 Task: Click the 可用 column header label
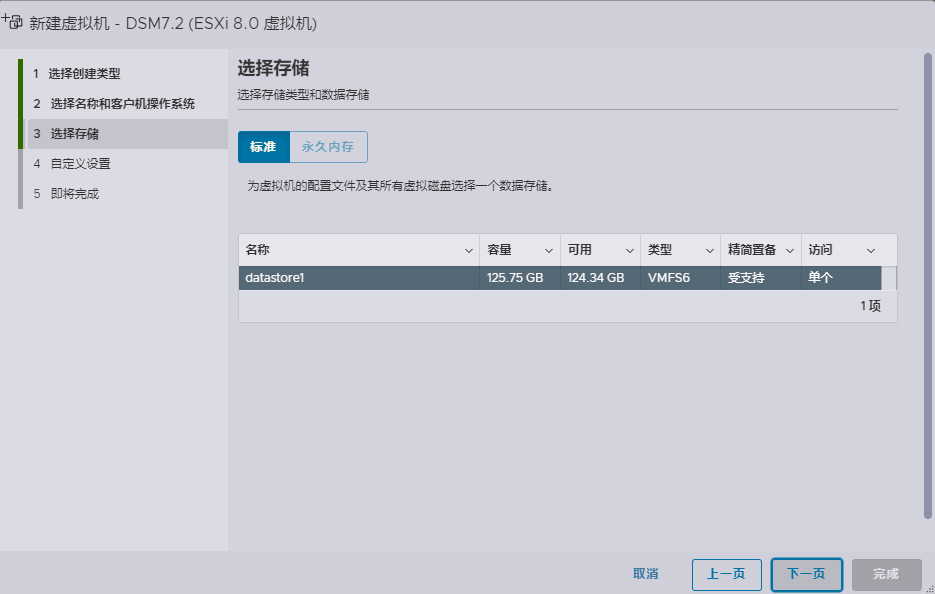[580, 250]
